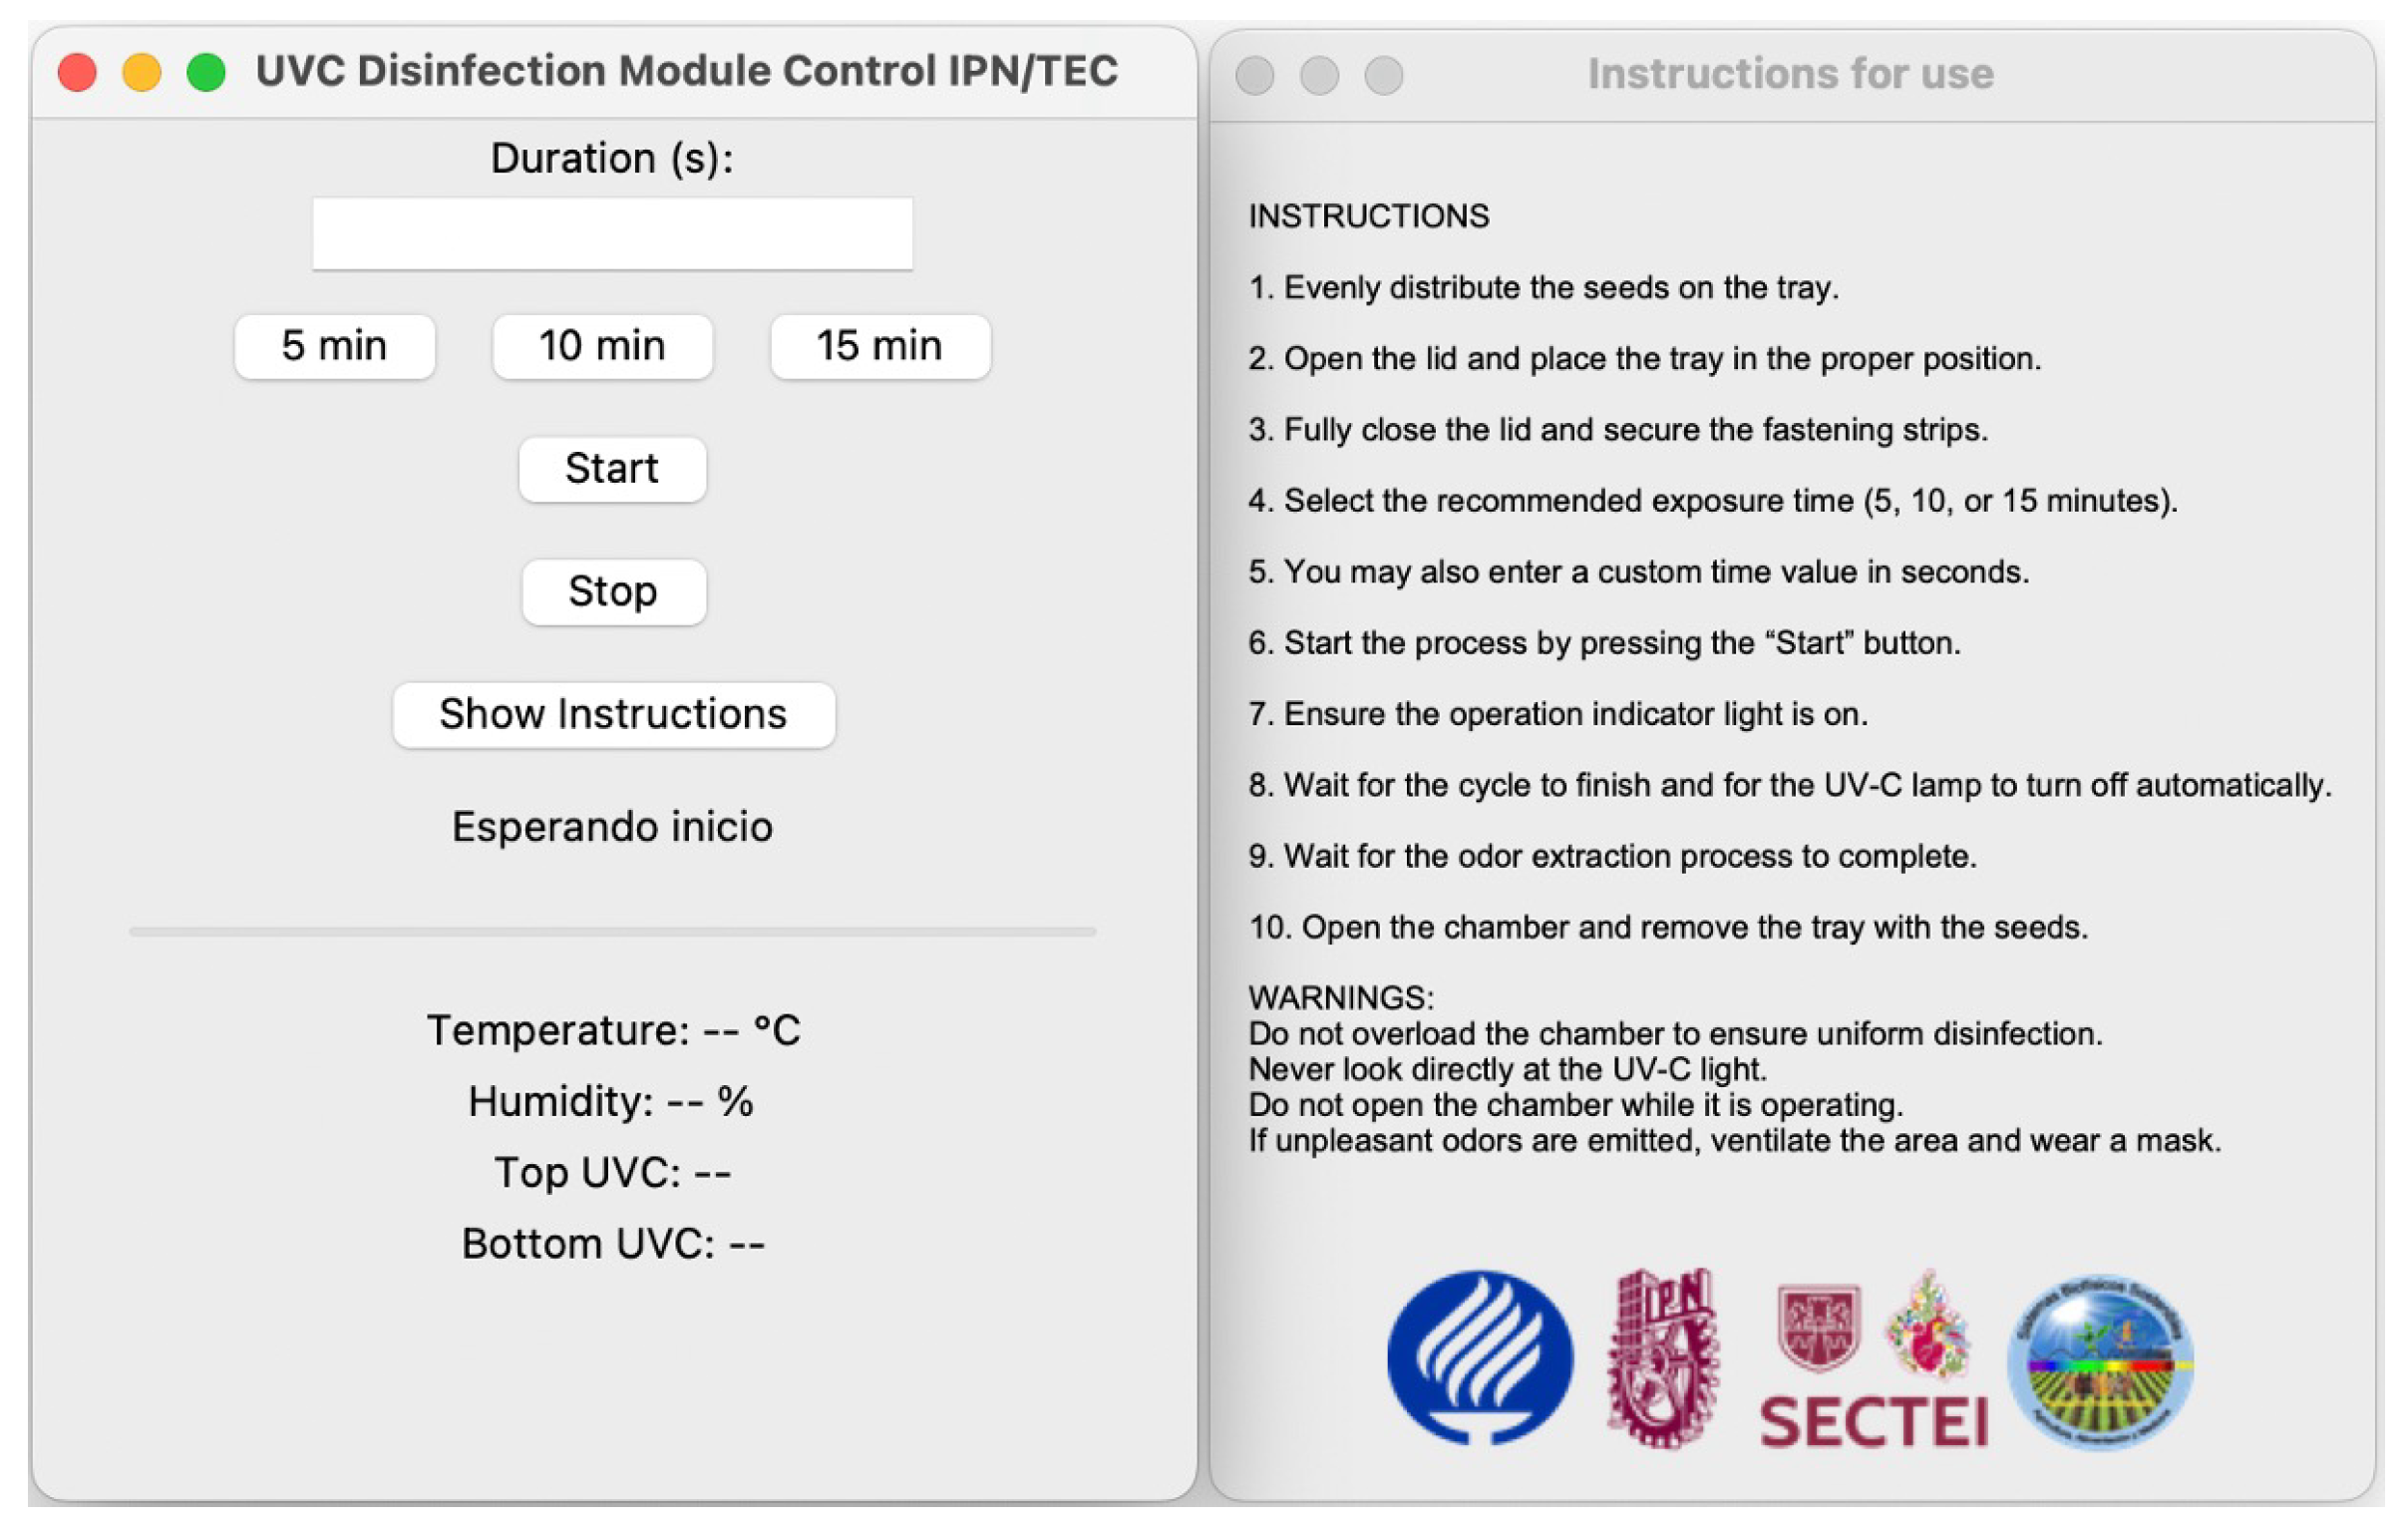Click the progress bar below Esperando inicio
The width and height of the screenshot is (2408, 1529).
click(612, 931)
